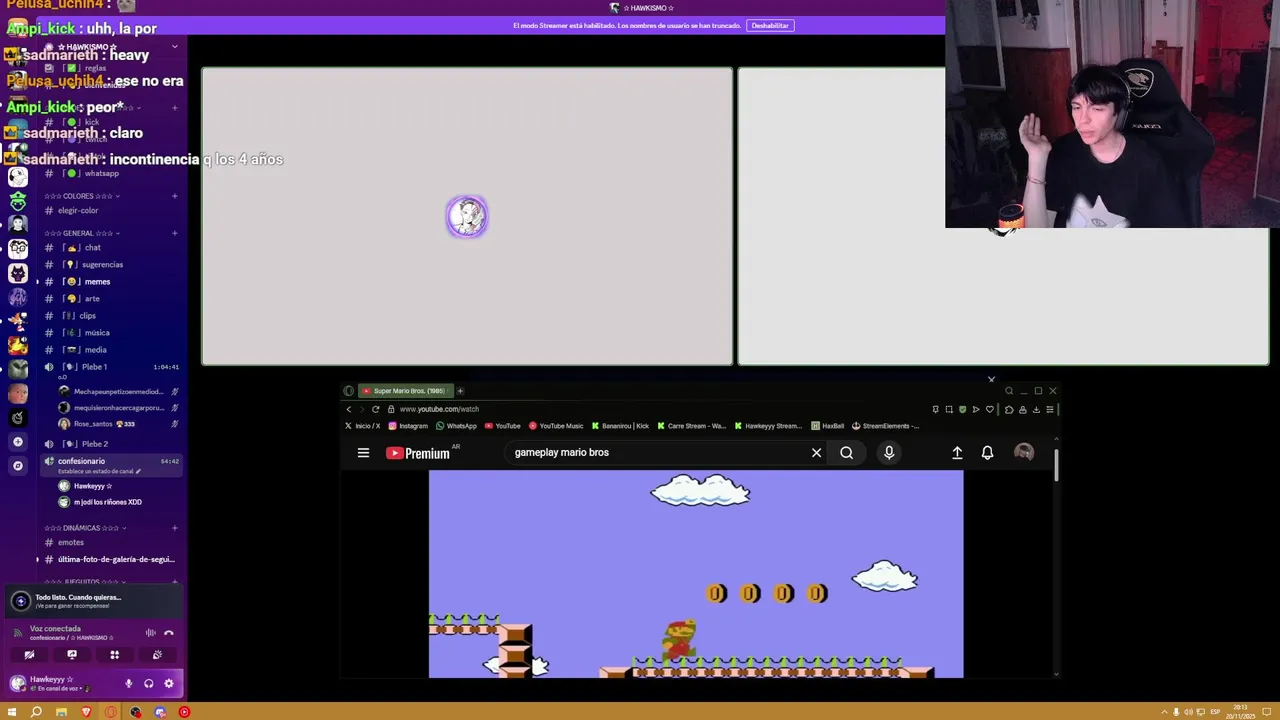This screenshot has height=720, width=1280.
Task: Open Windows taskbar search
Action: [36, 712]
